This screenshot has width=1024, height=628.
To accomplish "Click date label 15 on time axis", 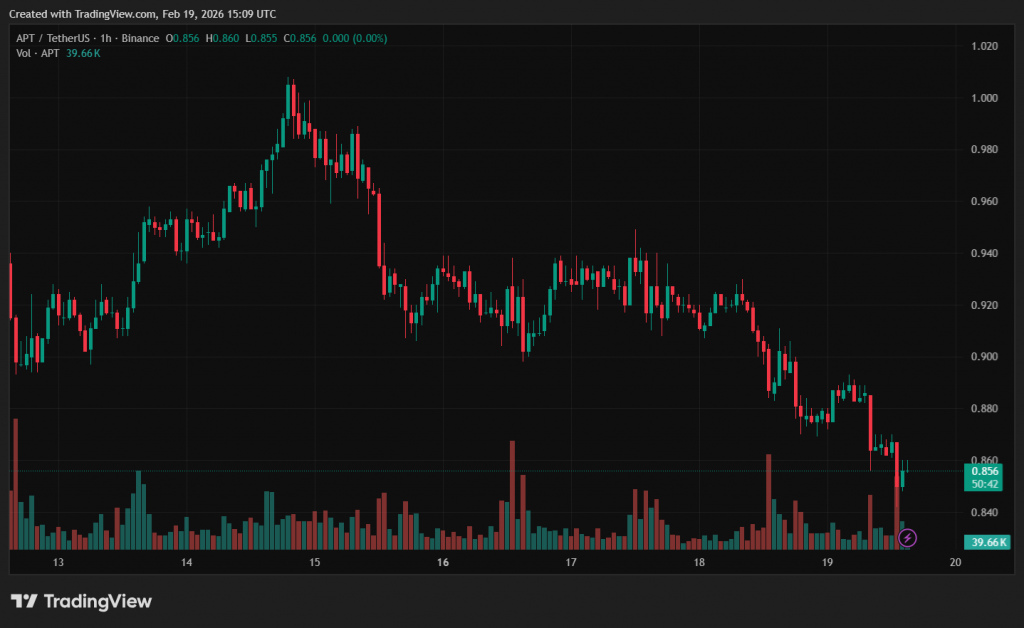I will pos(315,564).
